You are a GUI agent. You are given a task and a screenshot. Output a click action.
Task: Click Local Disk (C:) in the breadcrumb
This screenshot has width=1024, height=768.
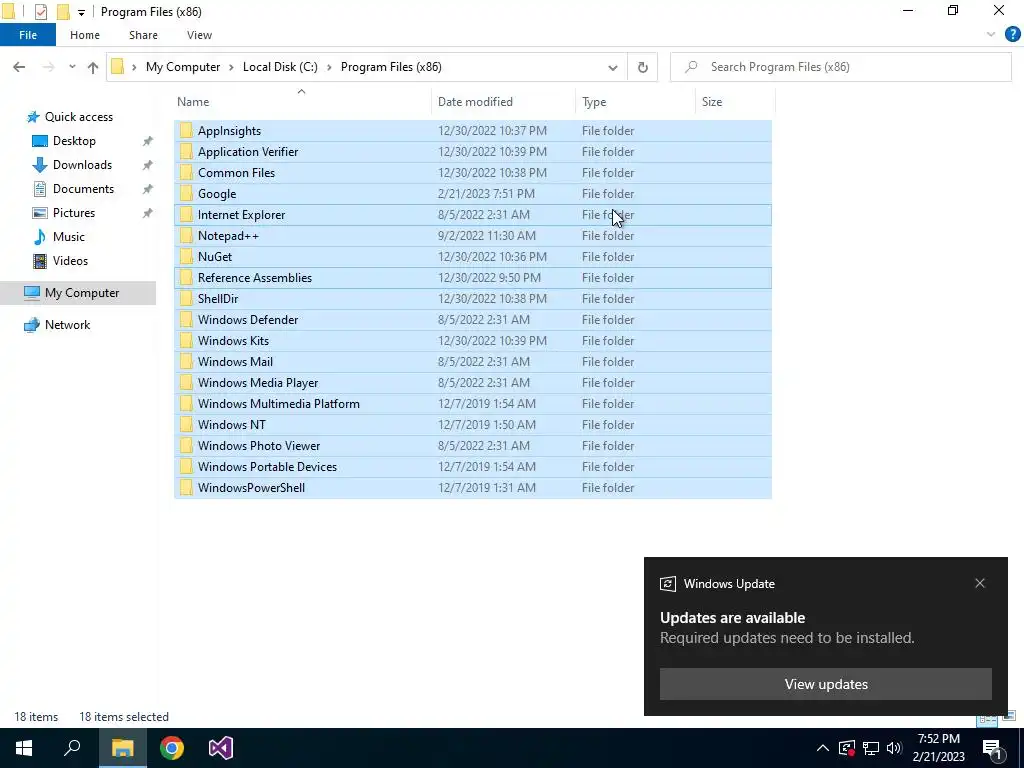pyautogui.click(x=280, y=67)
